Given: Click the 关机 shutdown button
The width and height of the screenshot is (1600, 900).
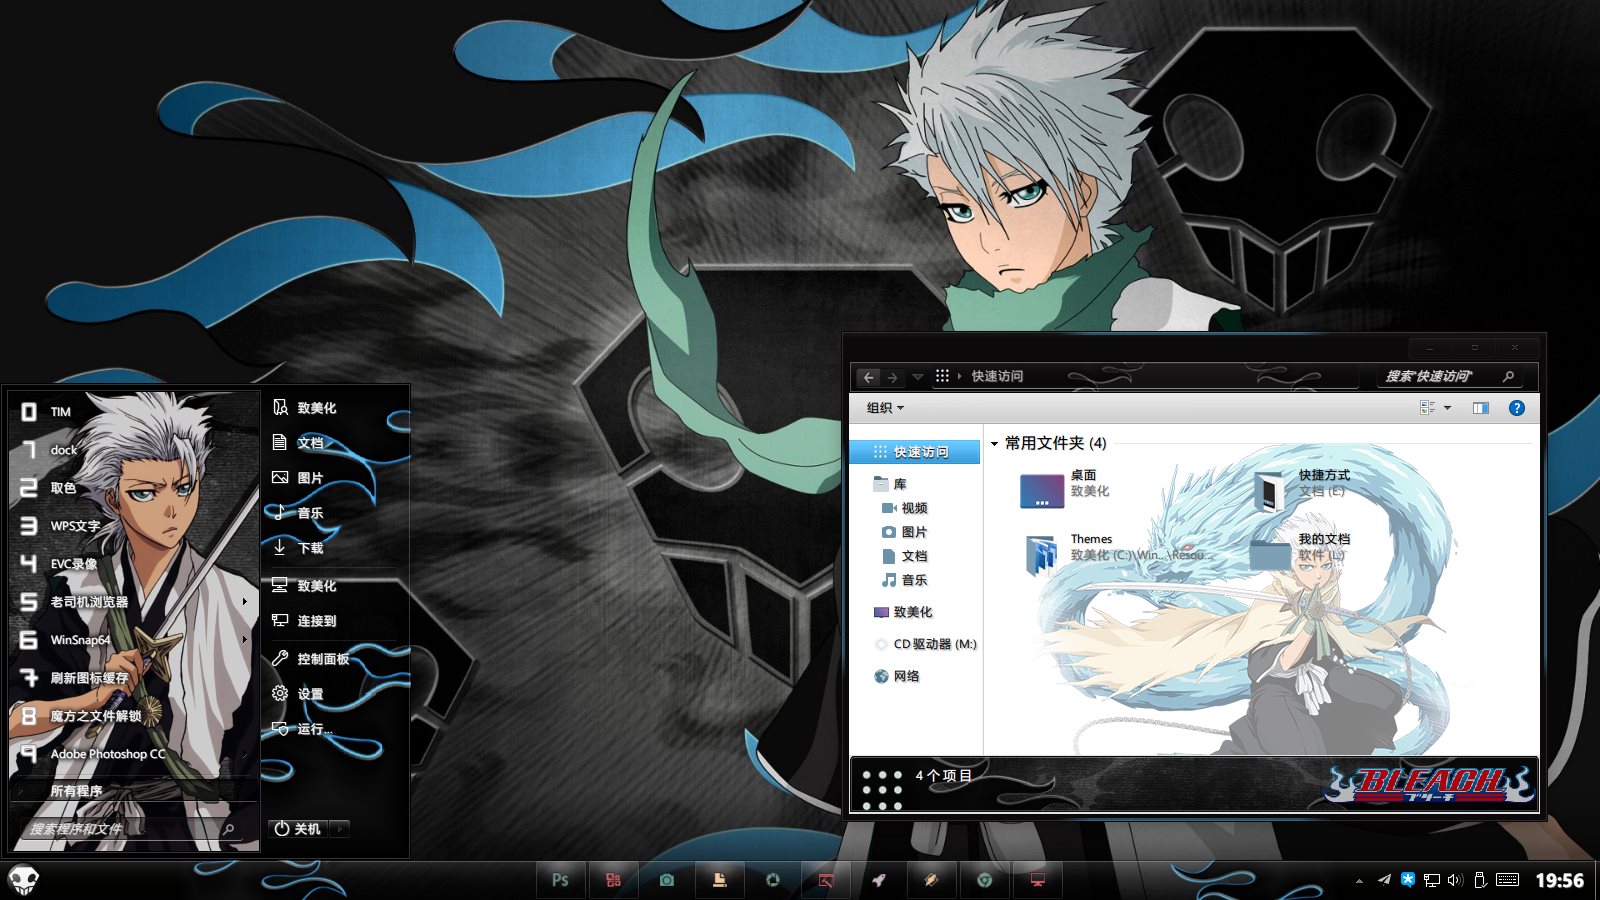Looking at the screenshot, I should (299, 829).
